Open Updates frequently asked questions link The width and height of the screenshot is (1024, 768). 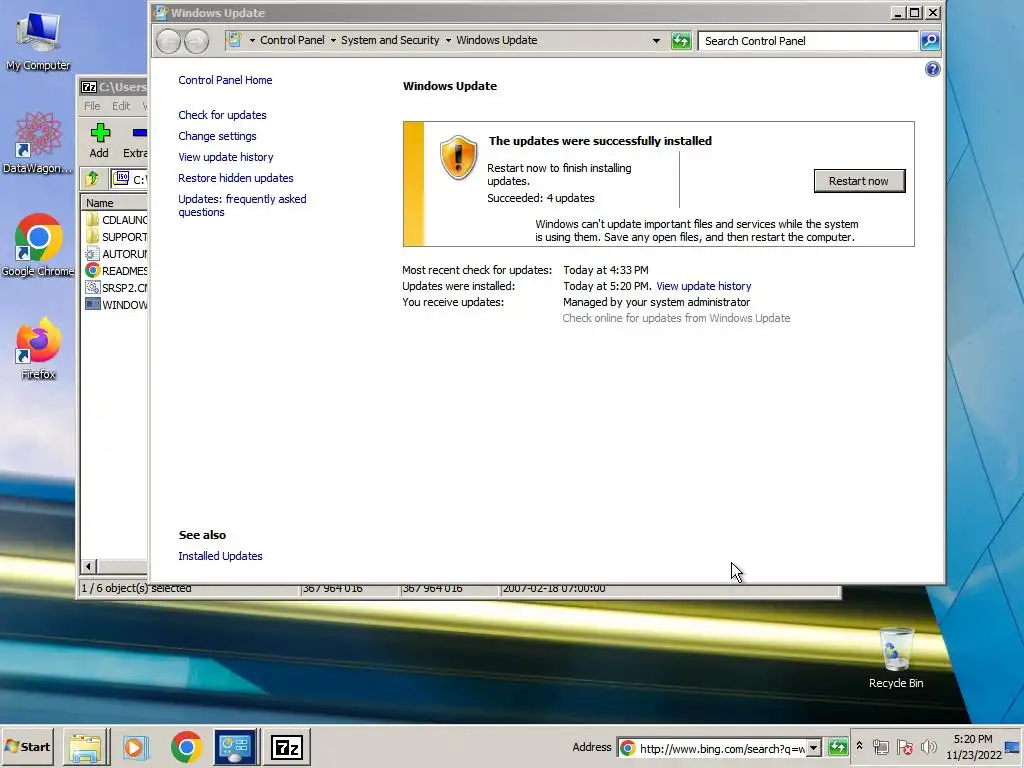point(242,205)
